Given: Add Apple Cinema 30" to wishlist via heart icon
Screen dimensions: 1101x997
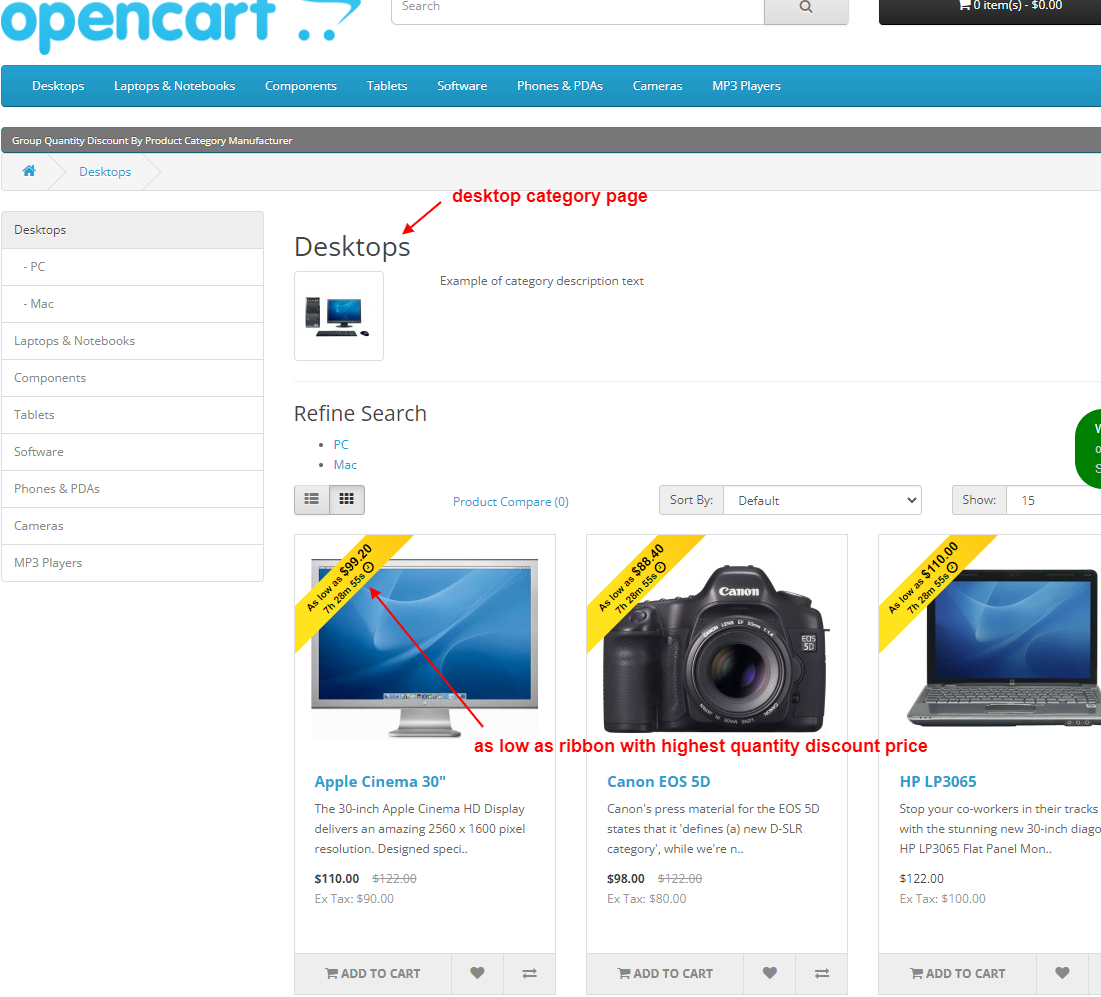Looking at the screenshot, I should (477, 973).
